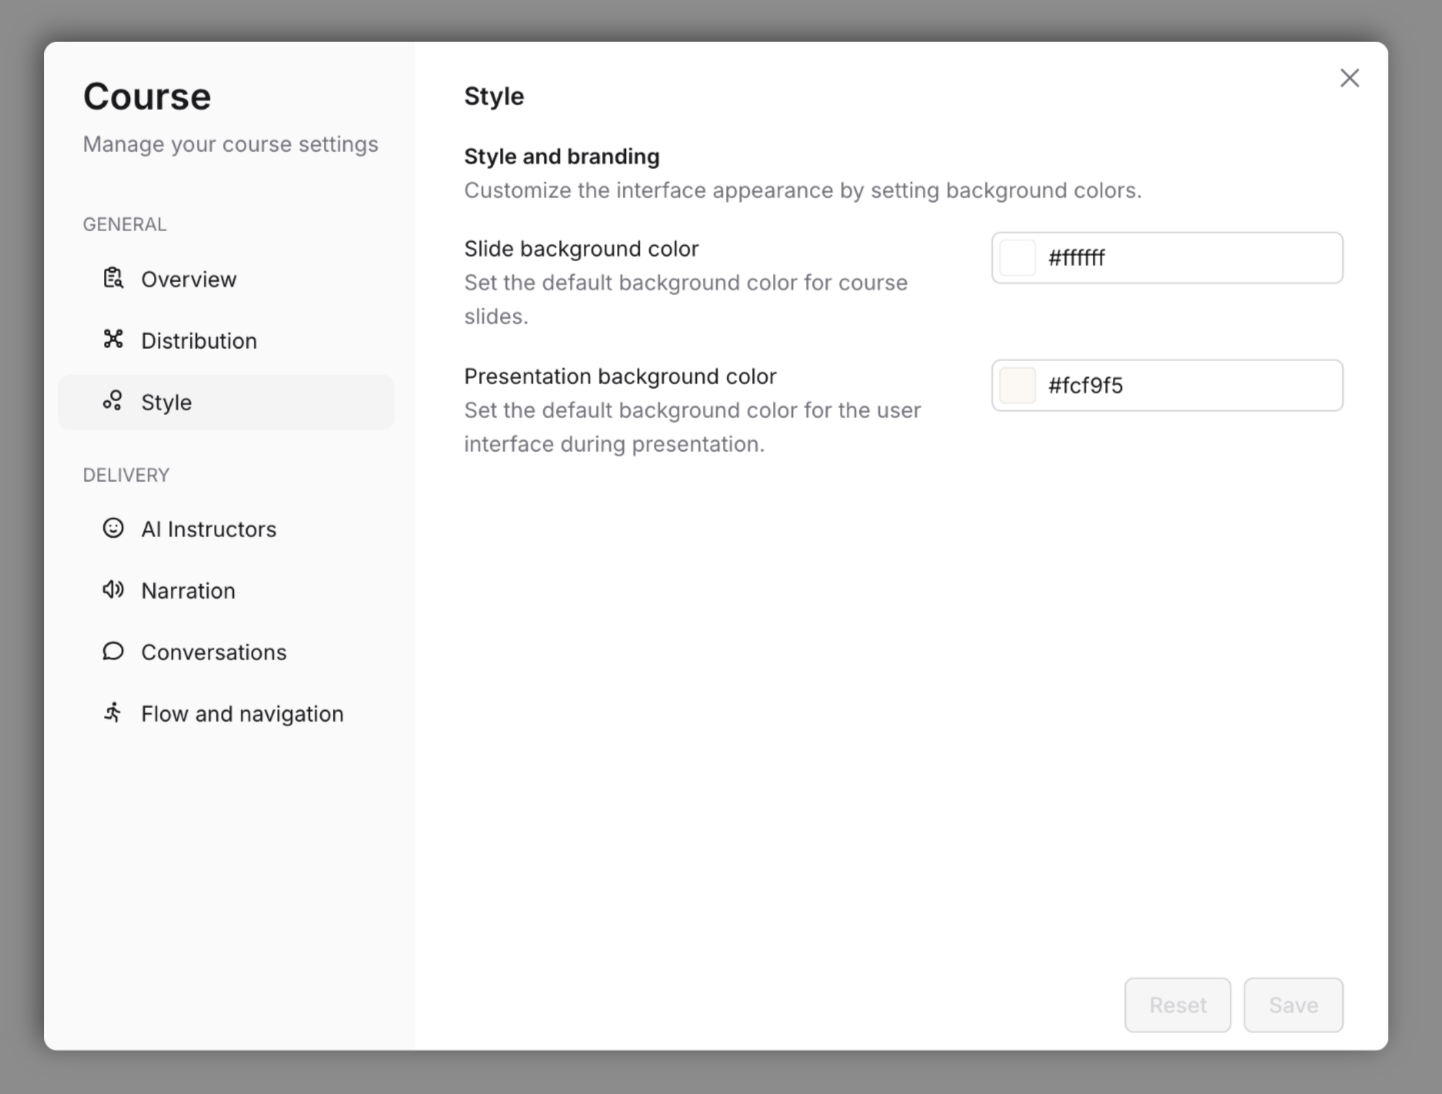Image resolution: width=1442 pixels, height=1094 pixels.
Task: Click the presentation background color swatch
Action: [x=1017, y=385]
